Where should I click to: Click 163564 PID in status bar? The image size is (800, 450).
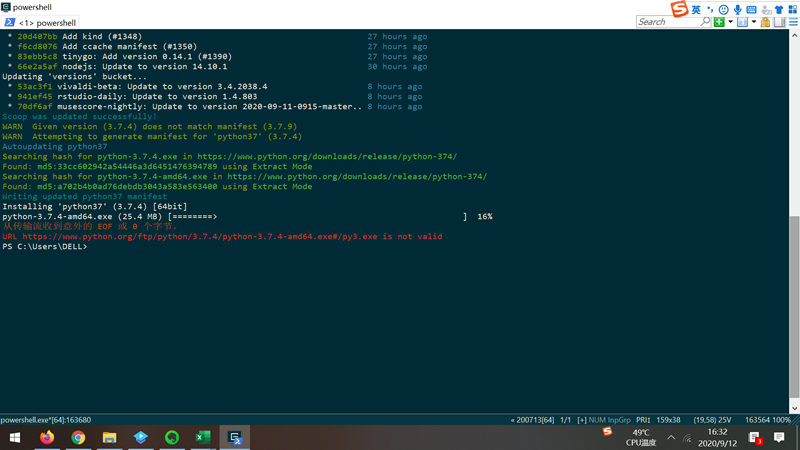click(x=756, y=420)
